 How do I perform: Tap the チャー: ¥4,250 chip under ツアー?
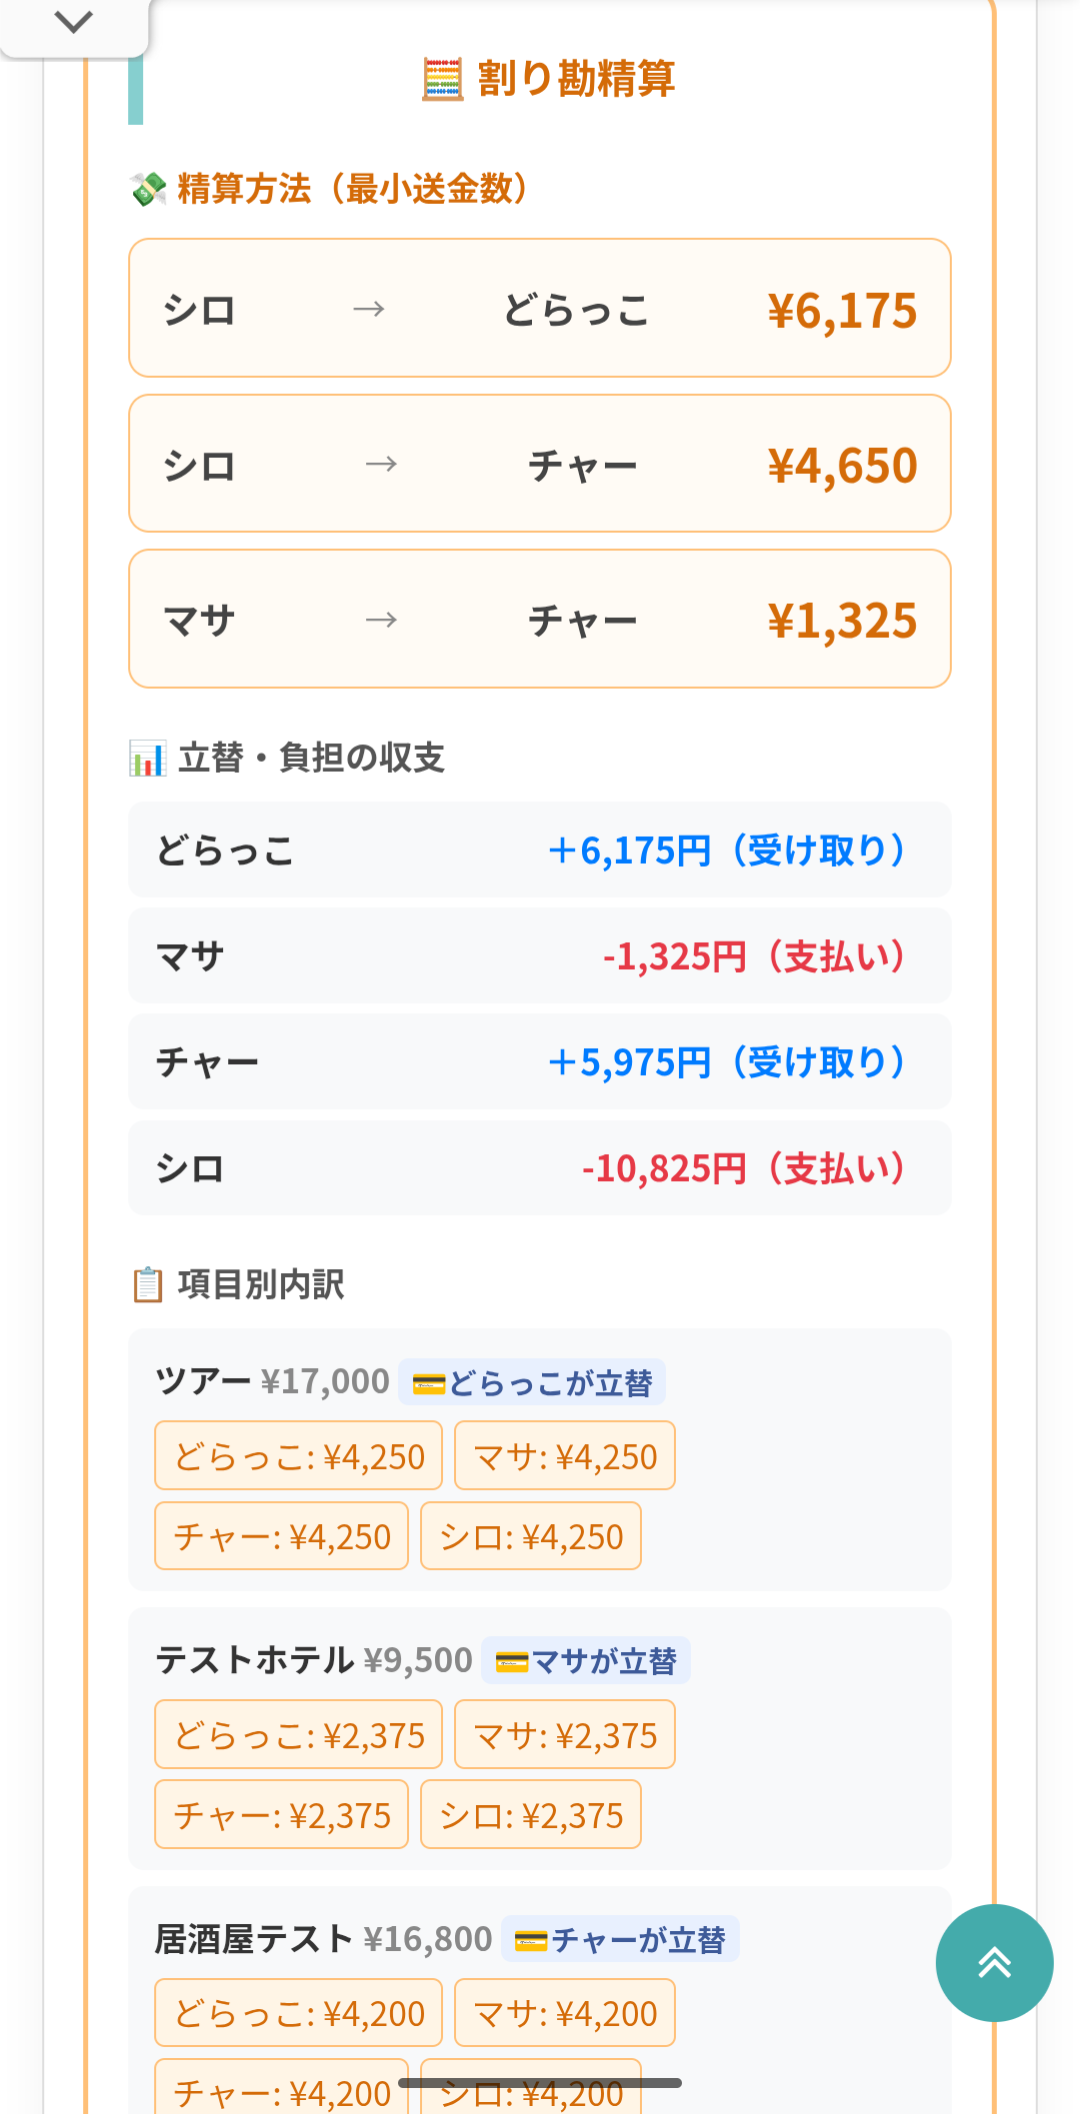[281, 1536]
